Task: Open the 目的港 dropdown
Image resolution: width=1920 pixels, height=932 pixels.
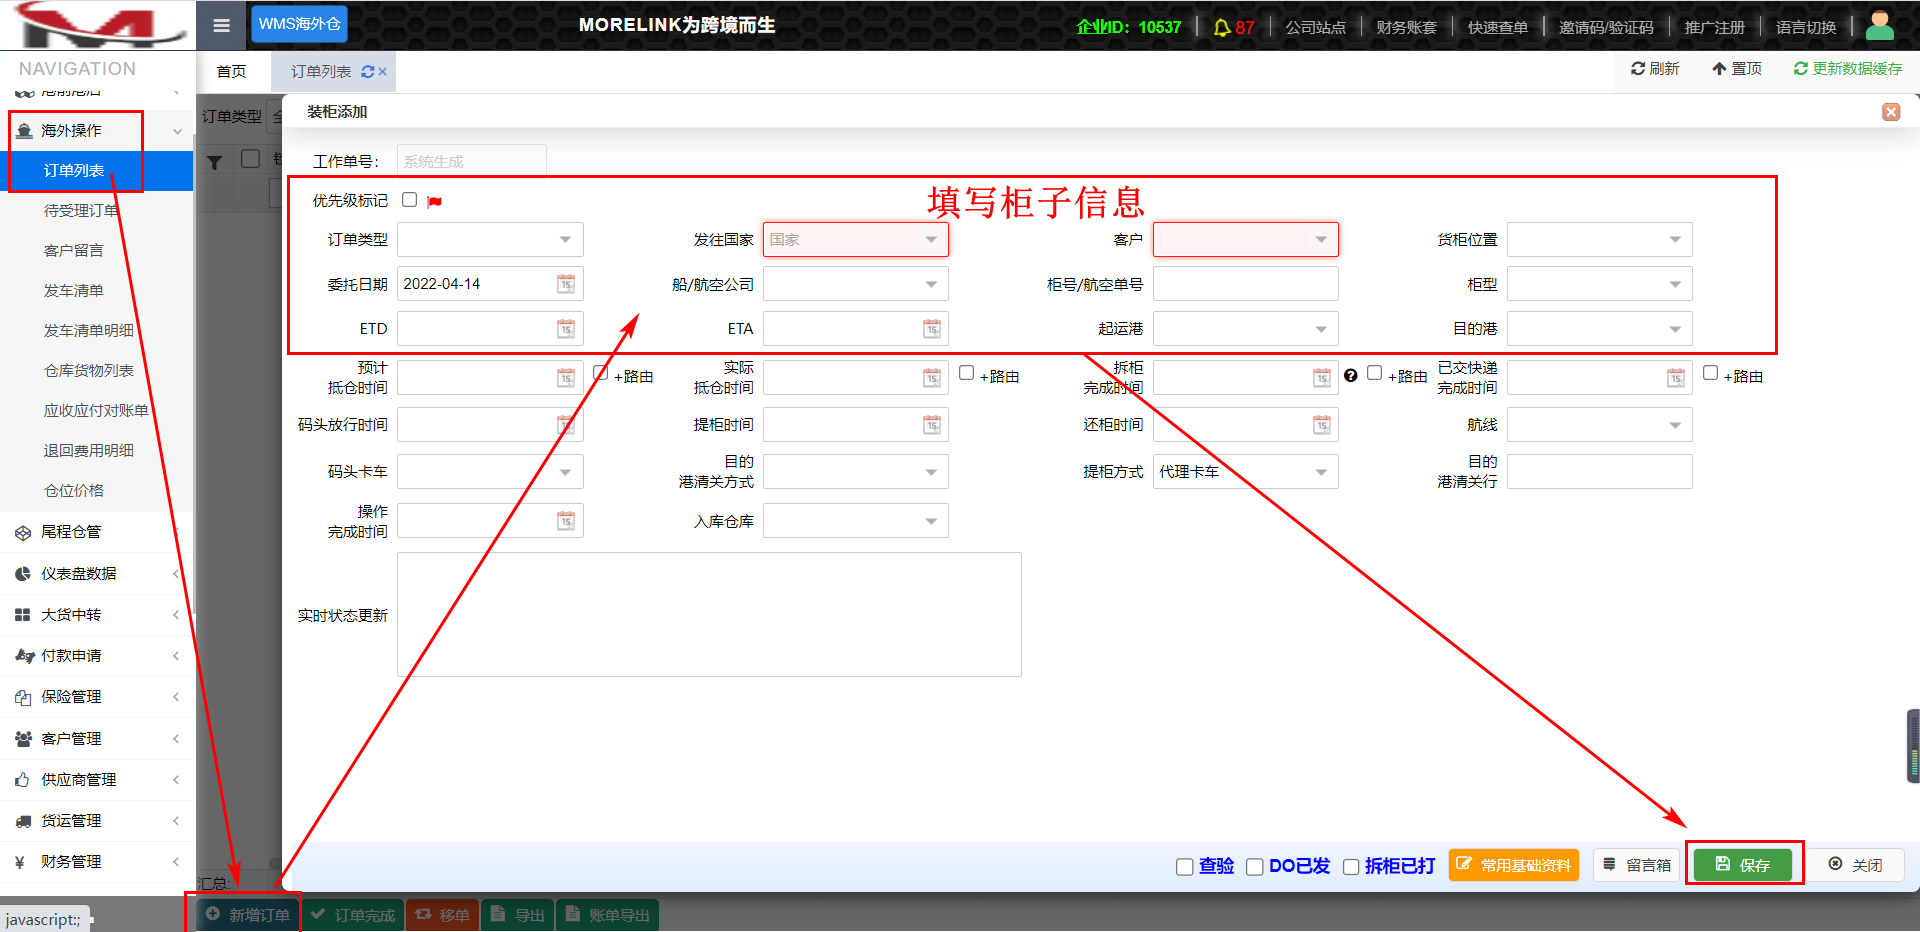Action: [x=1600, y=329]
